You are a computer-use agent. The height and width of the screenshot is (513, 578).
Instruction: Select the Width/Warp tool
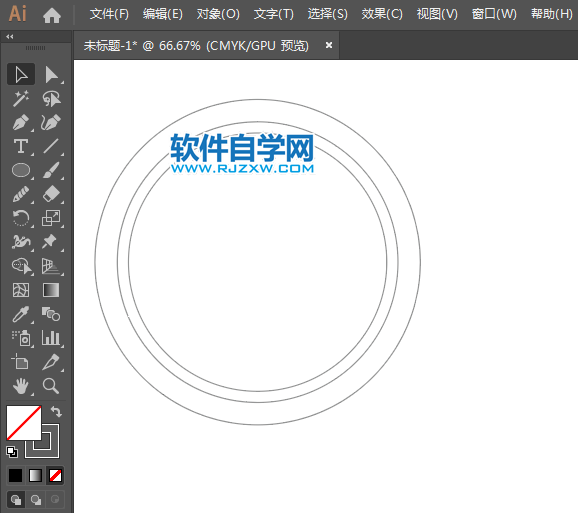point(21,242)
